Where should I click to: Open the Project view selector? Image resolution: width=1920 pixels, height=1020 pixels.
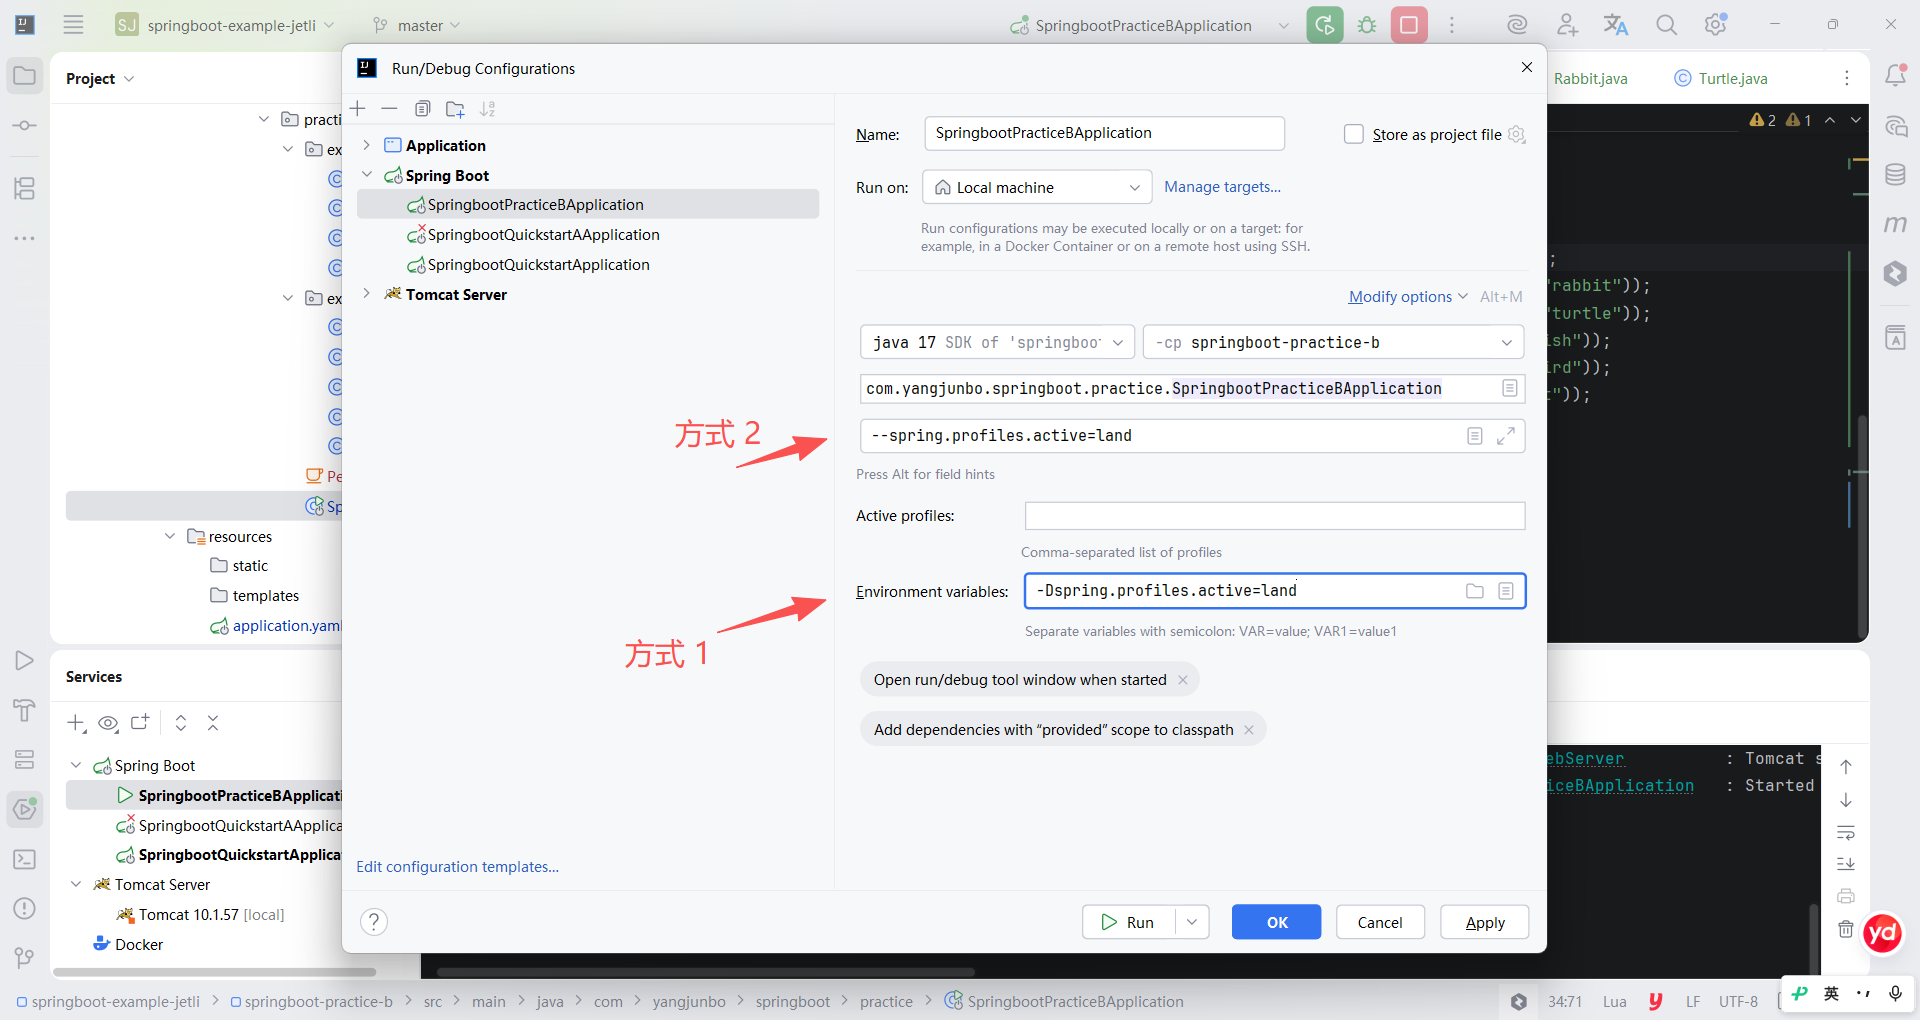[x=100, y=78]
